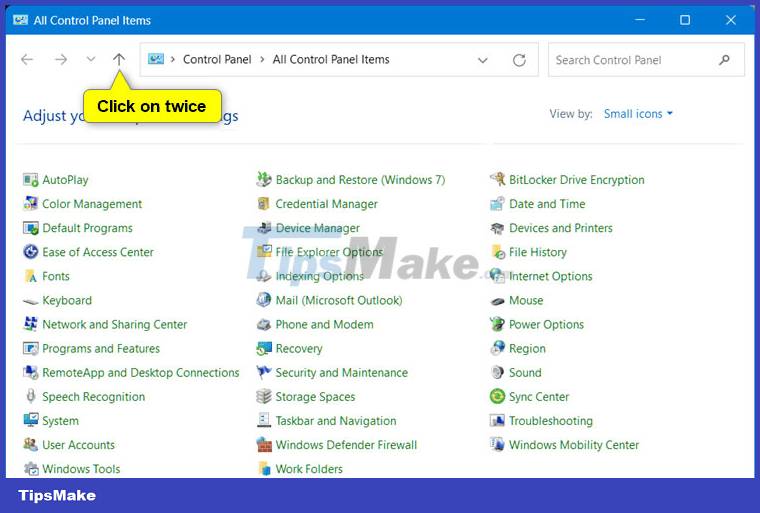This screenshot has width=760, height=513.
Task: Open Internet Options link
Action: tap(551, 276)
